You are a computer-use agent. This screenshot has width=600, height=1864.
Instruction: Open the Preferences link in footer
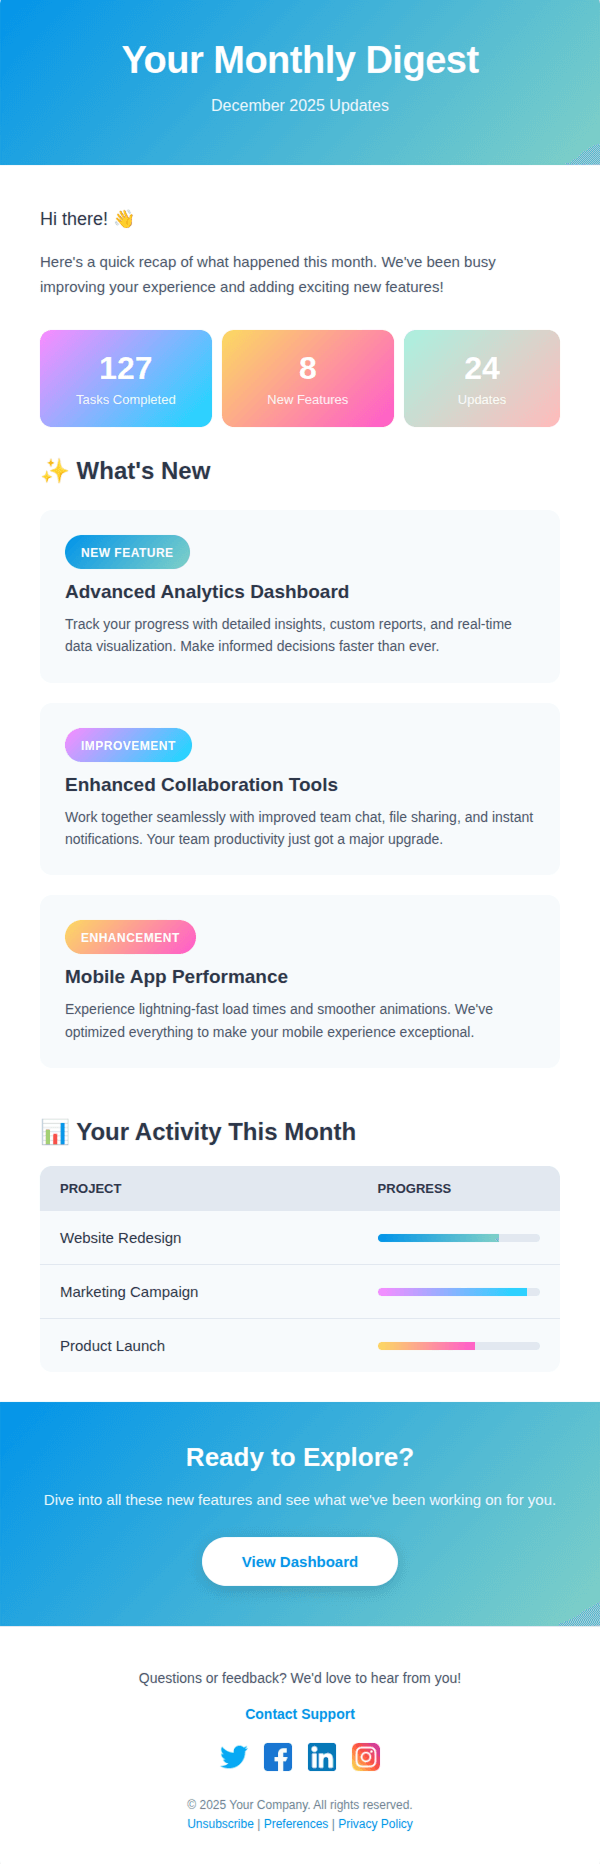[296, 1824]
